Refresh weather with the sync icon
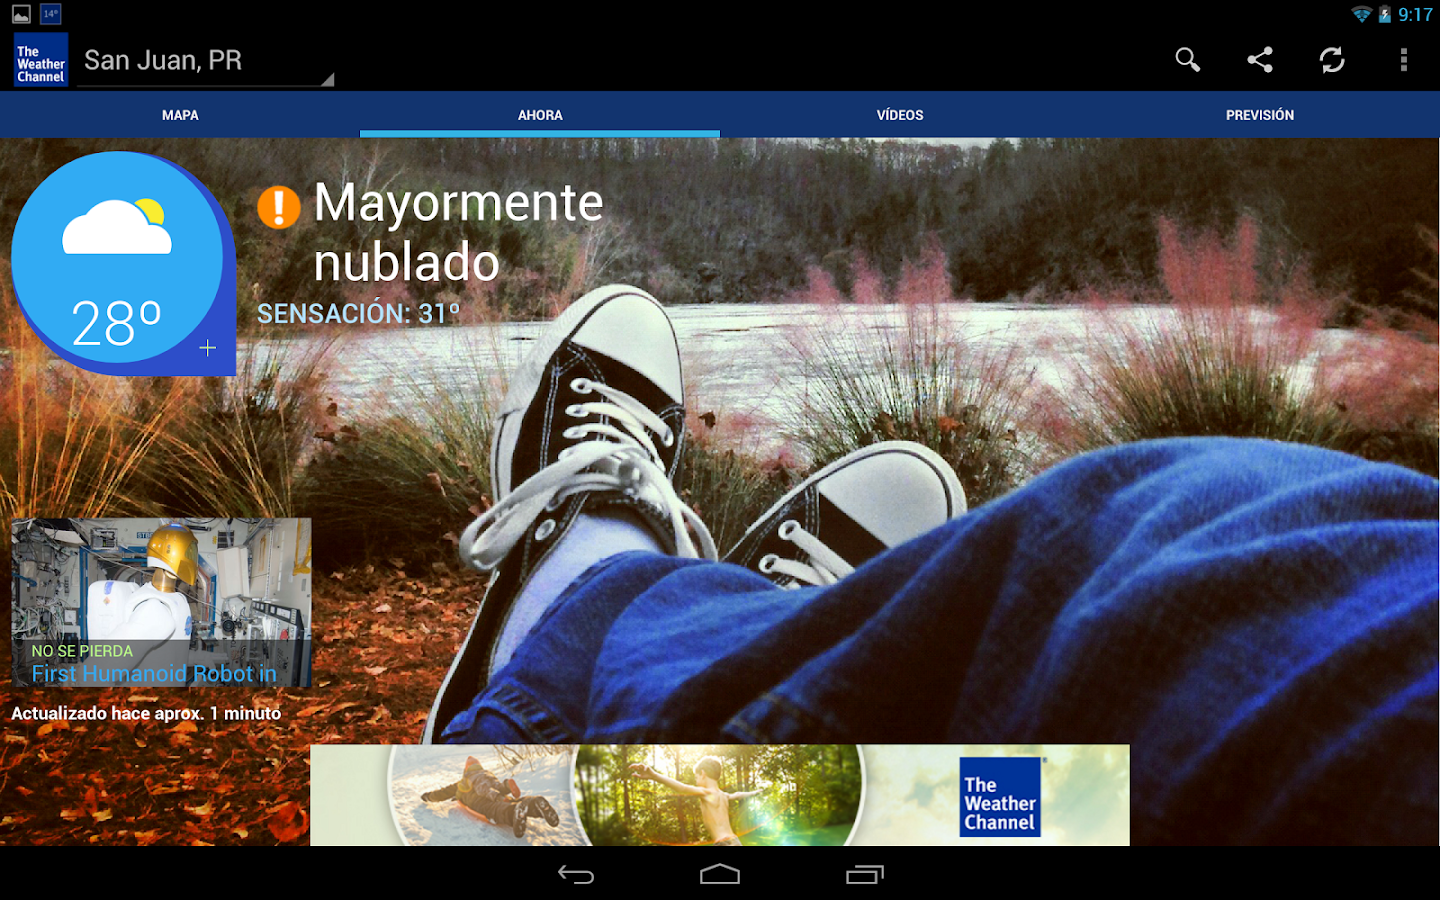The image size is (1440, 900). (1332, 60)
